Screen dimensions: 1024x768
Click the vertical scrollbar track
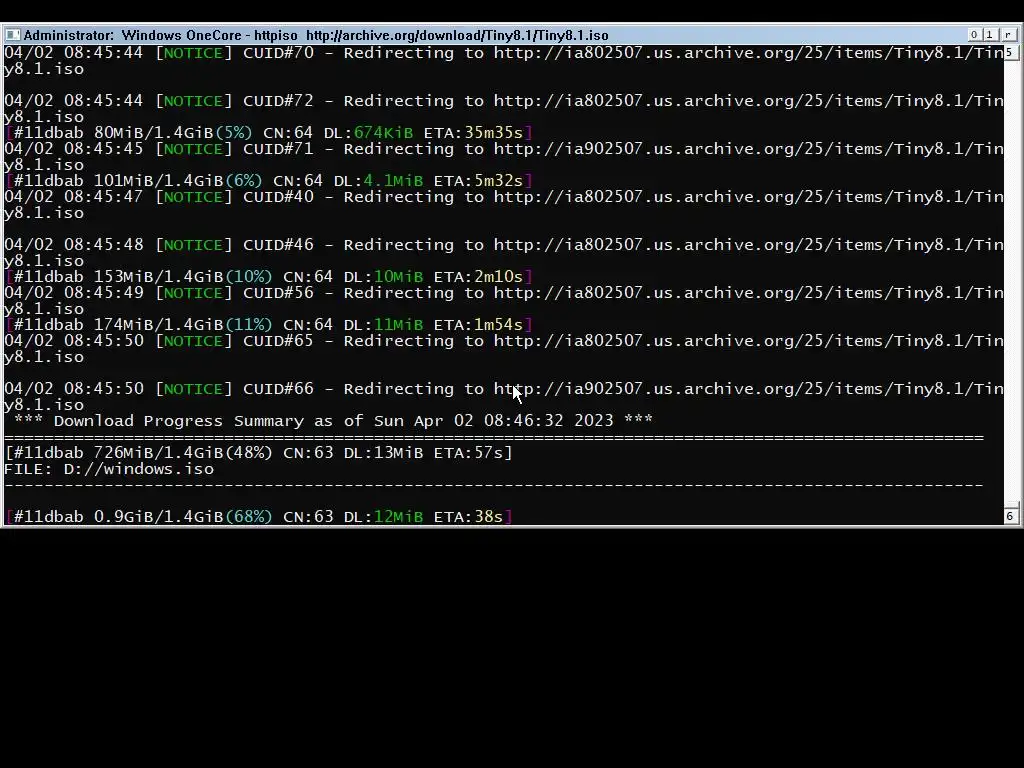1010,281
